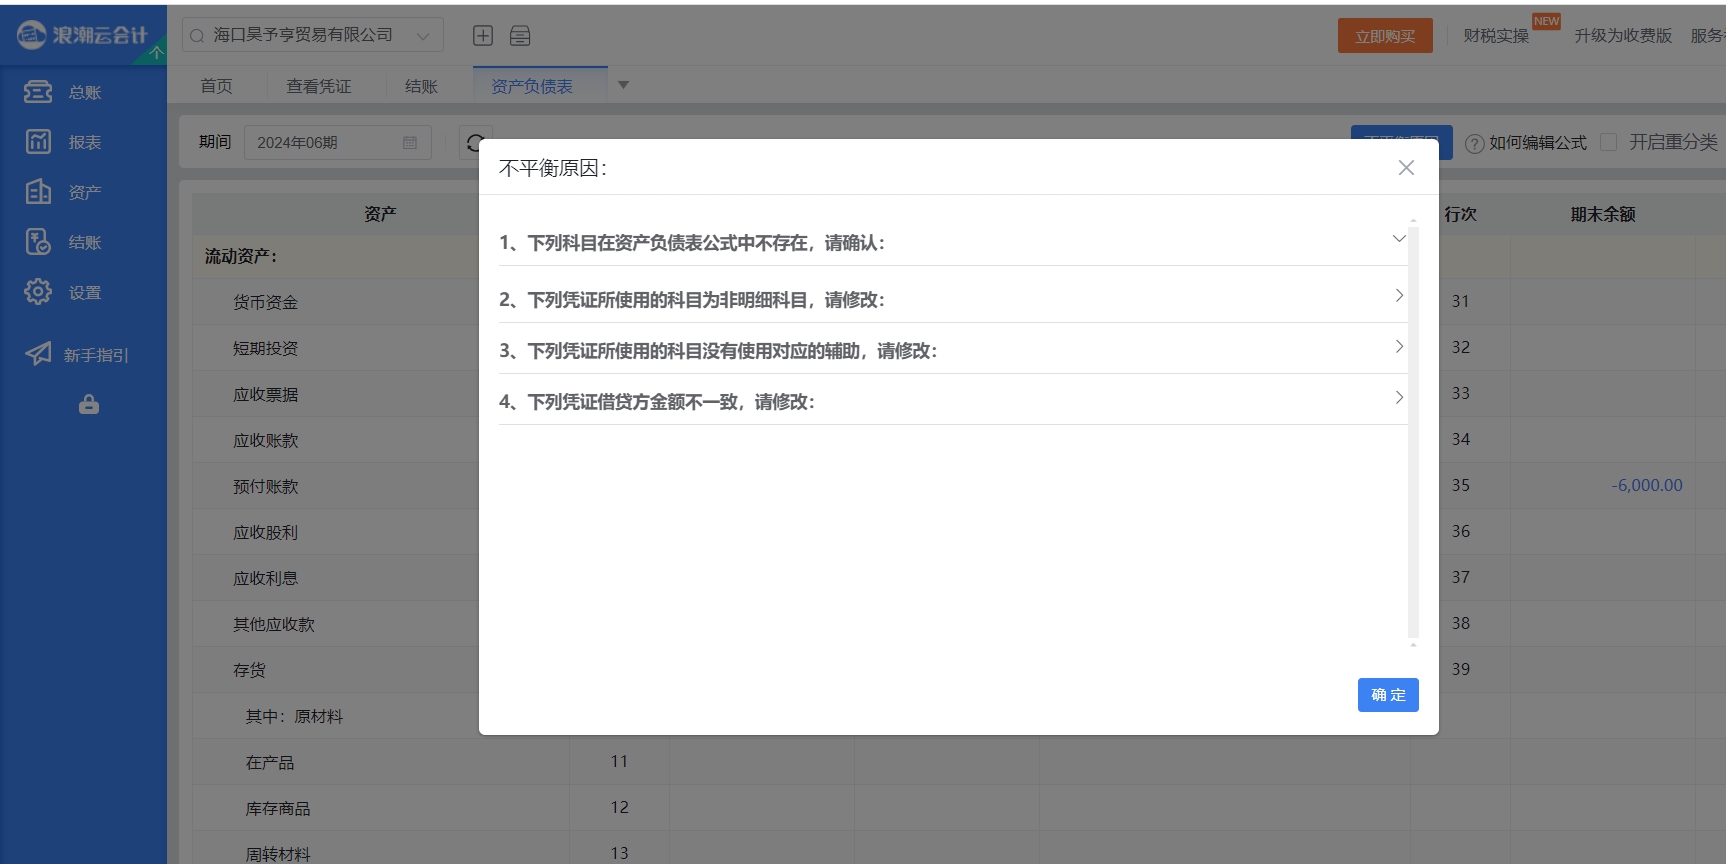Click the -6,000.00 balance value

click(x=1647, y=485)
